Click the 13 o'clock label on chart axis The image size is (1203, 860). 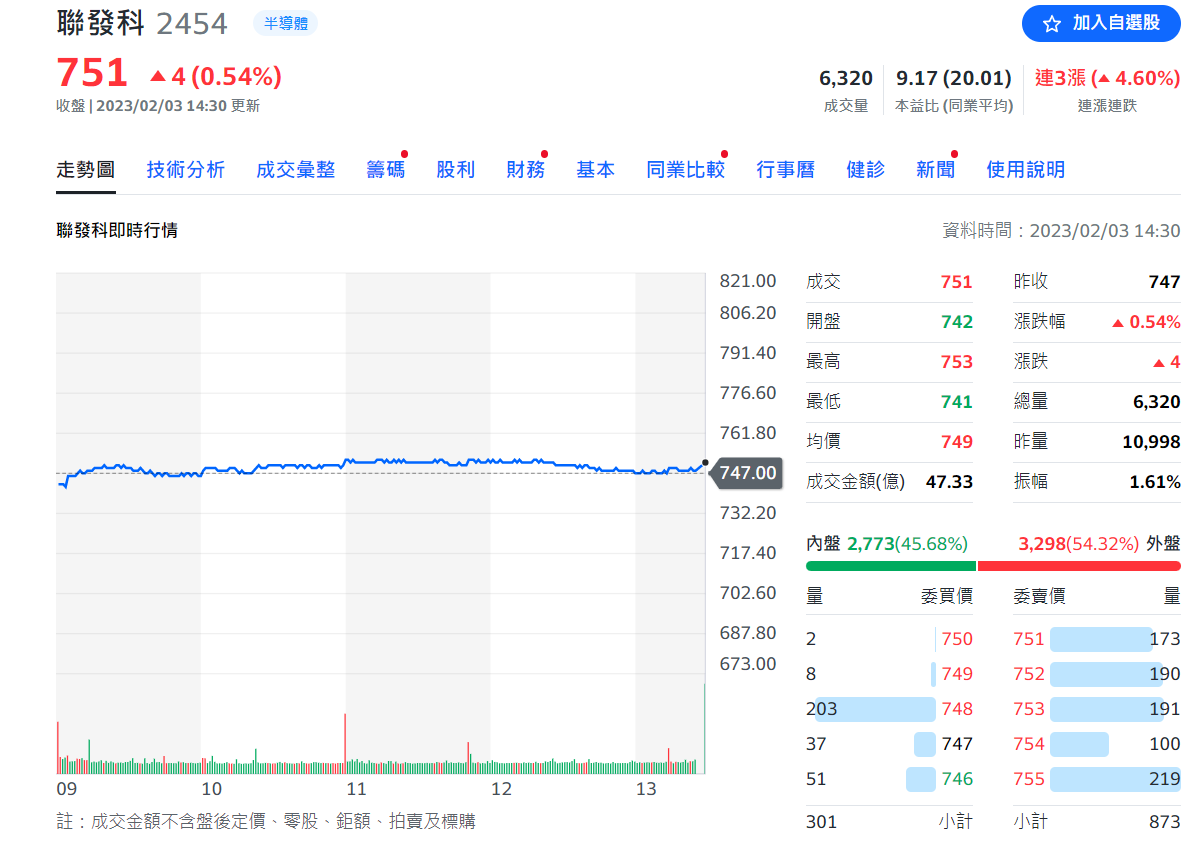647,789
